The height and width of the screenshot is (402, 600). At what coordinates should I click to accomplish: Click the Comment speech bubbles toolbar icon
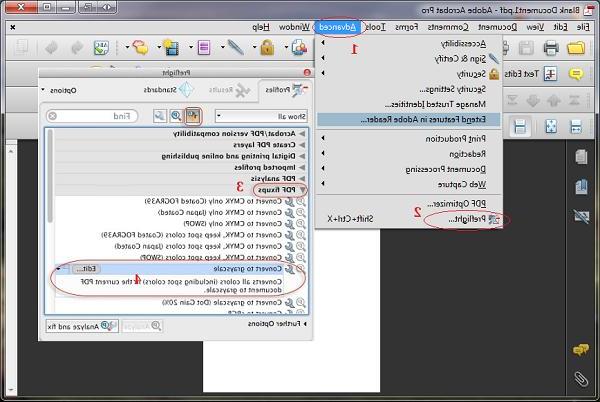[x=140, y=47]
